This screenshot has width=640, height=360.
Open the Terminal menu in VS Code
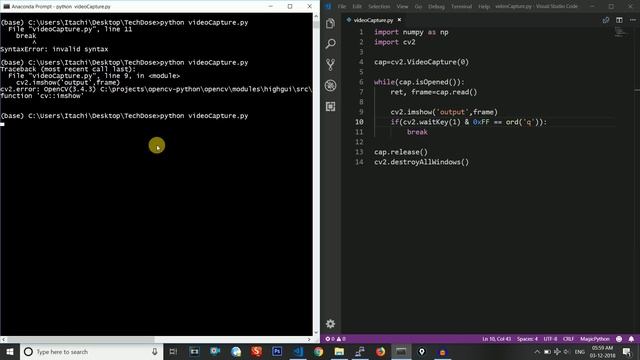[x=461, y=7]
